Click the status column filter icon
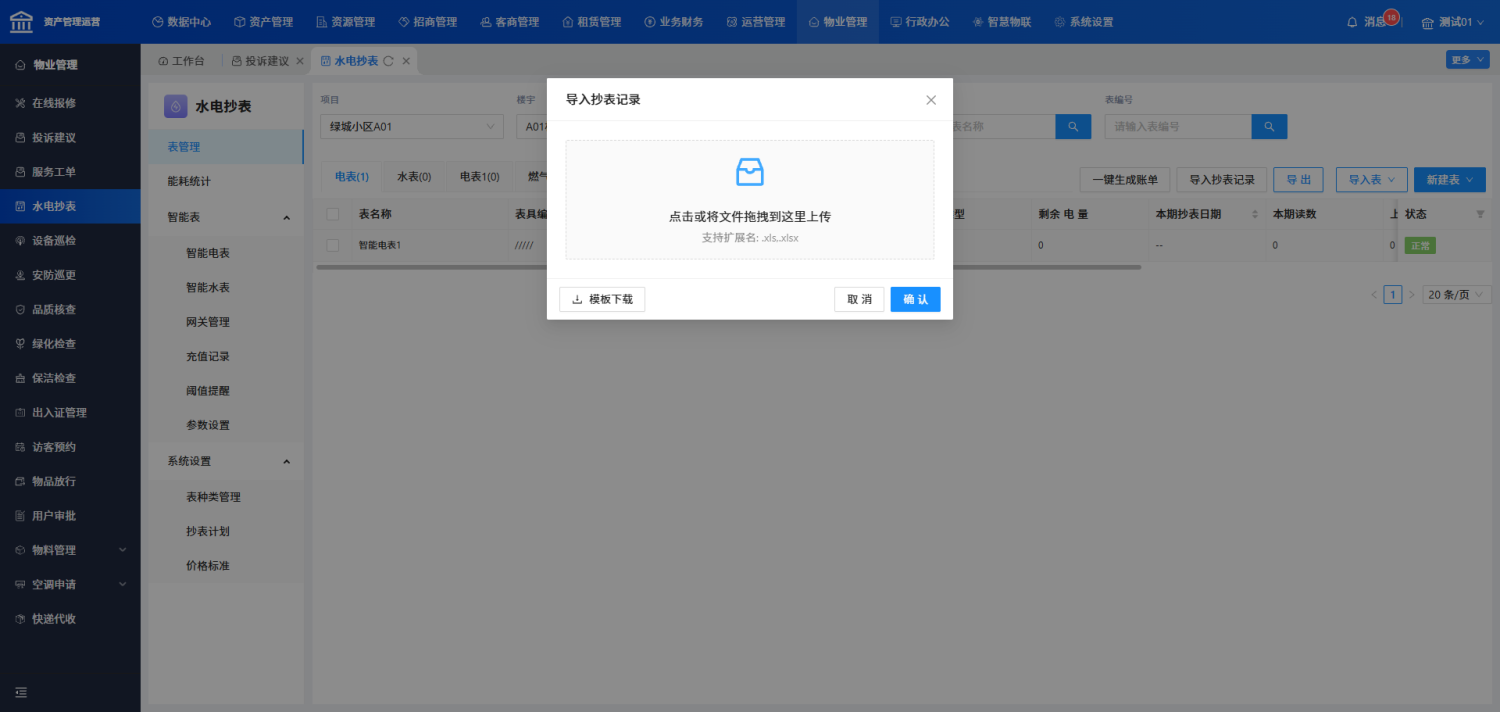 1480,214
